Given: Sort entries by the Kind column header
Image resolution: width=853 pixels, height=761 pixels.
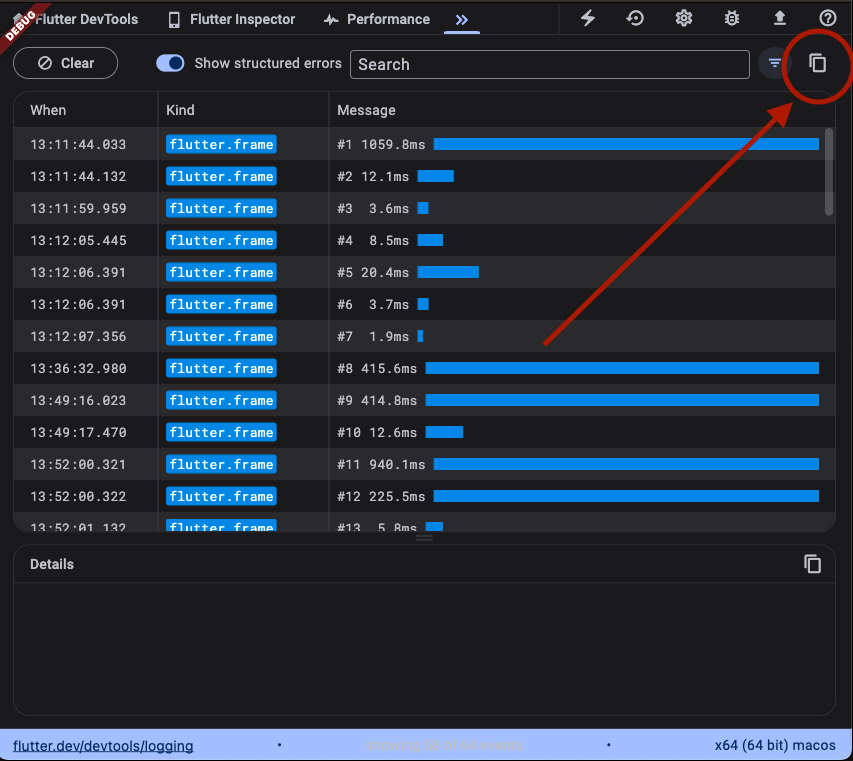Looking at the screenshot, I should (x=182, y=110).
